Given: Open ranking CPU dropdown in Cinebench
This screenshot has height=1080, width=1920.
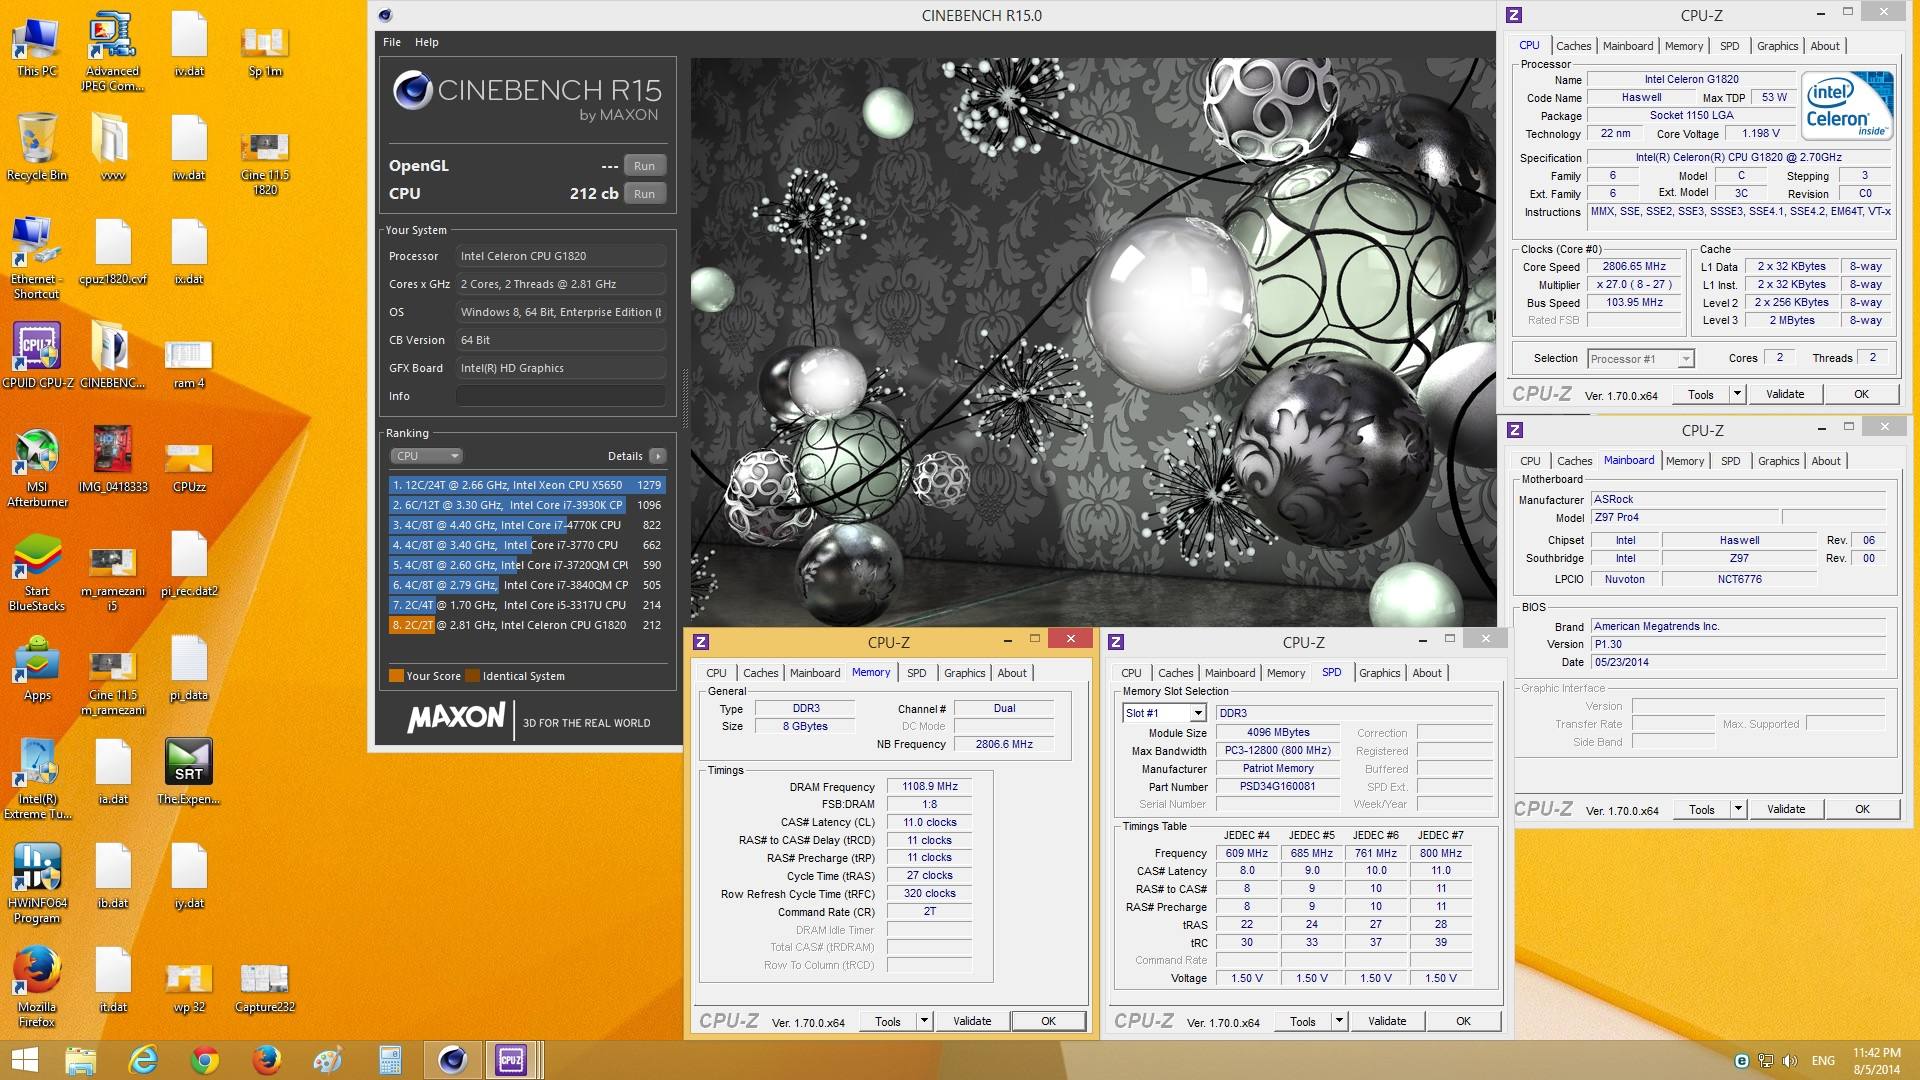Looking at the screenshot, I should (426, 456).
